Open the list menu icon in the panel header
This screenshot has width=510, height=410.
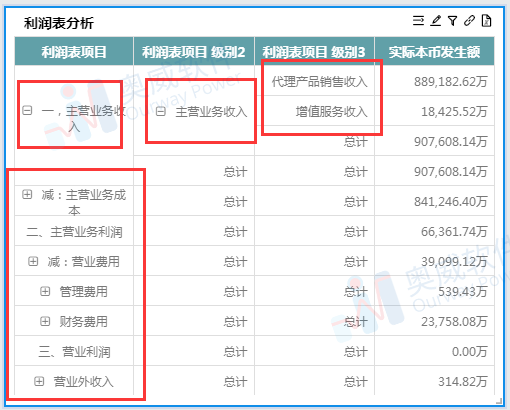pyautogui.click(x=418, y=21)
